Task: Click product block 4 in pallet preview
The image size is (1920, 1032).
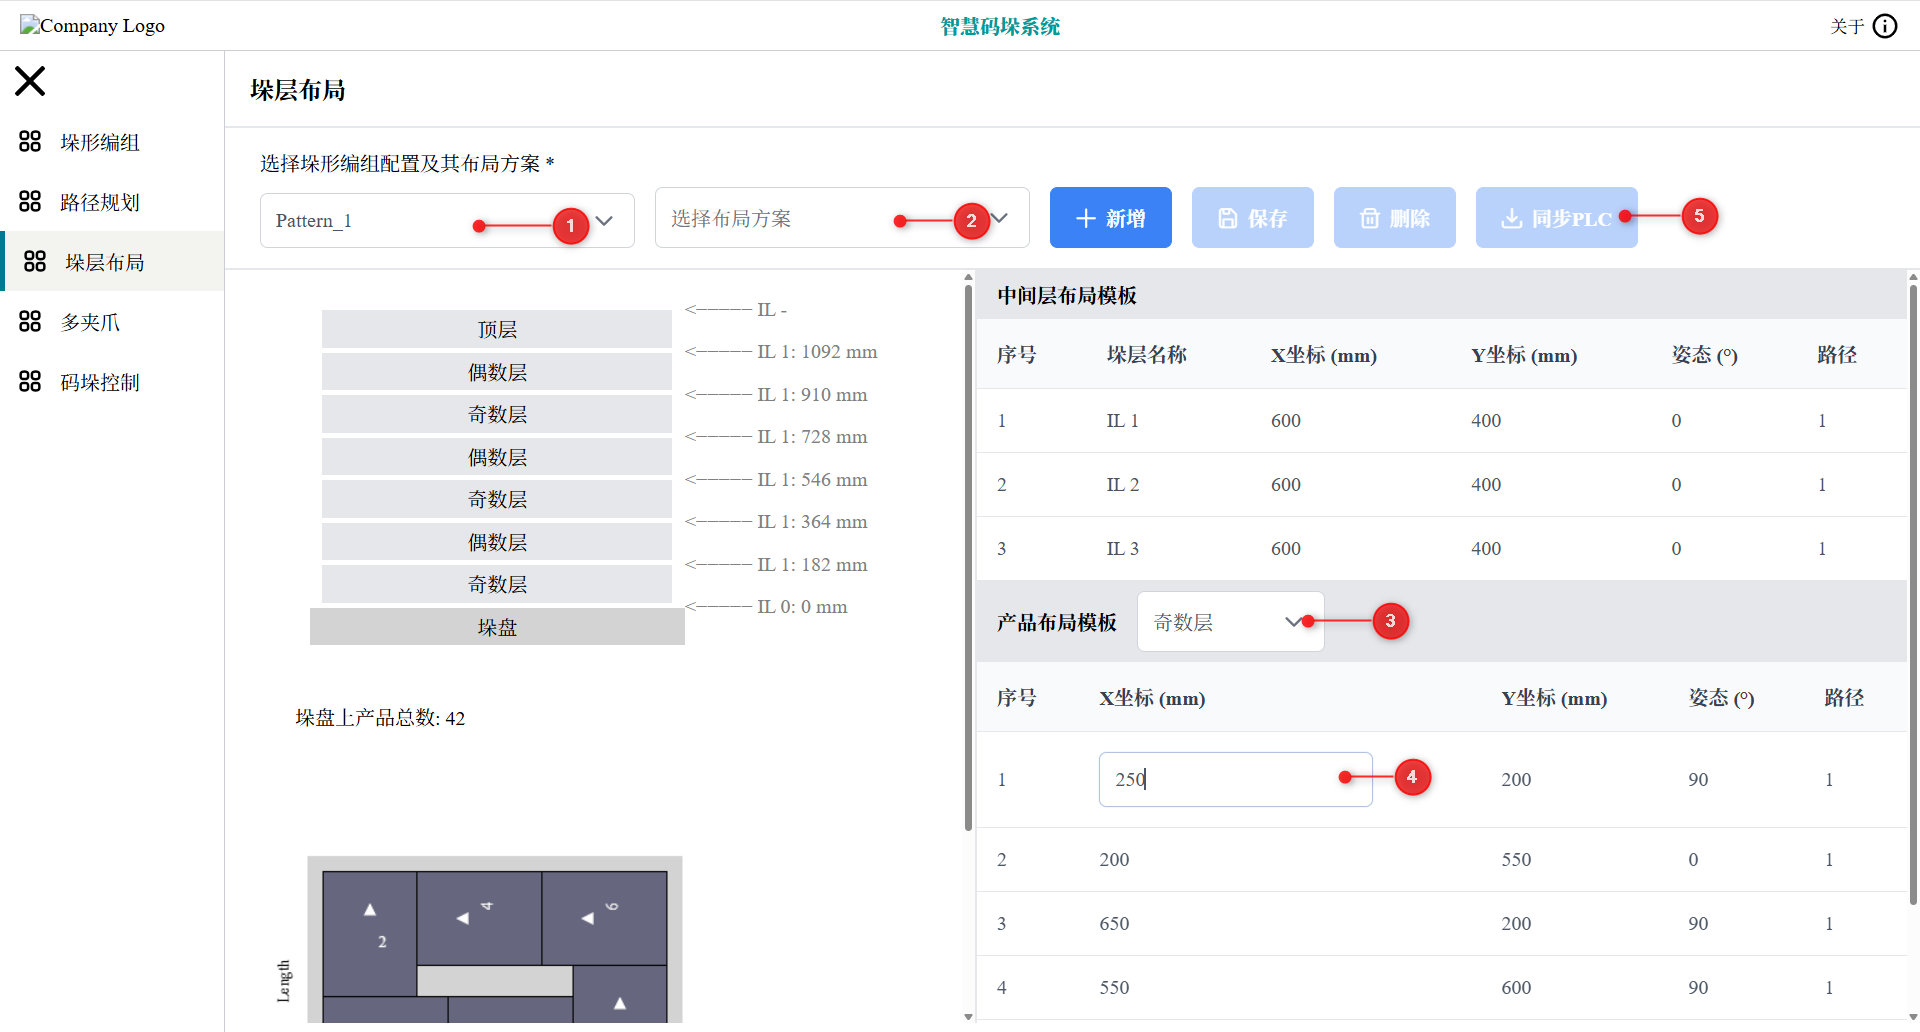Action: pyautogui.click(x=479, y=918)
